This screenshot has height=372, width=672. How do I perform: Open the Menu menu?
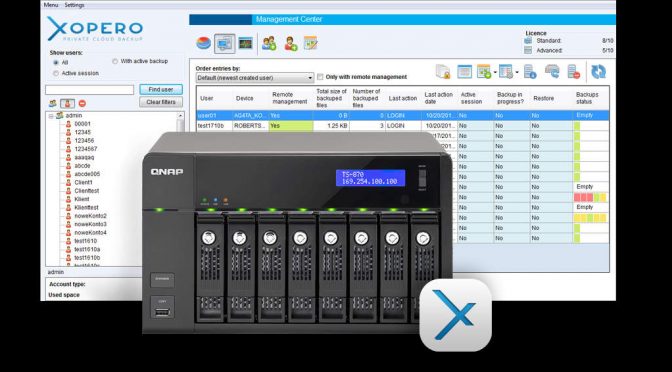(x=51, y=5)
